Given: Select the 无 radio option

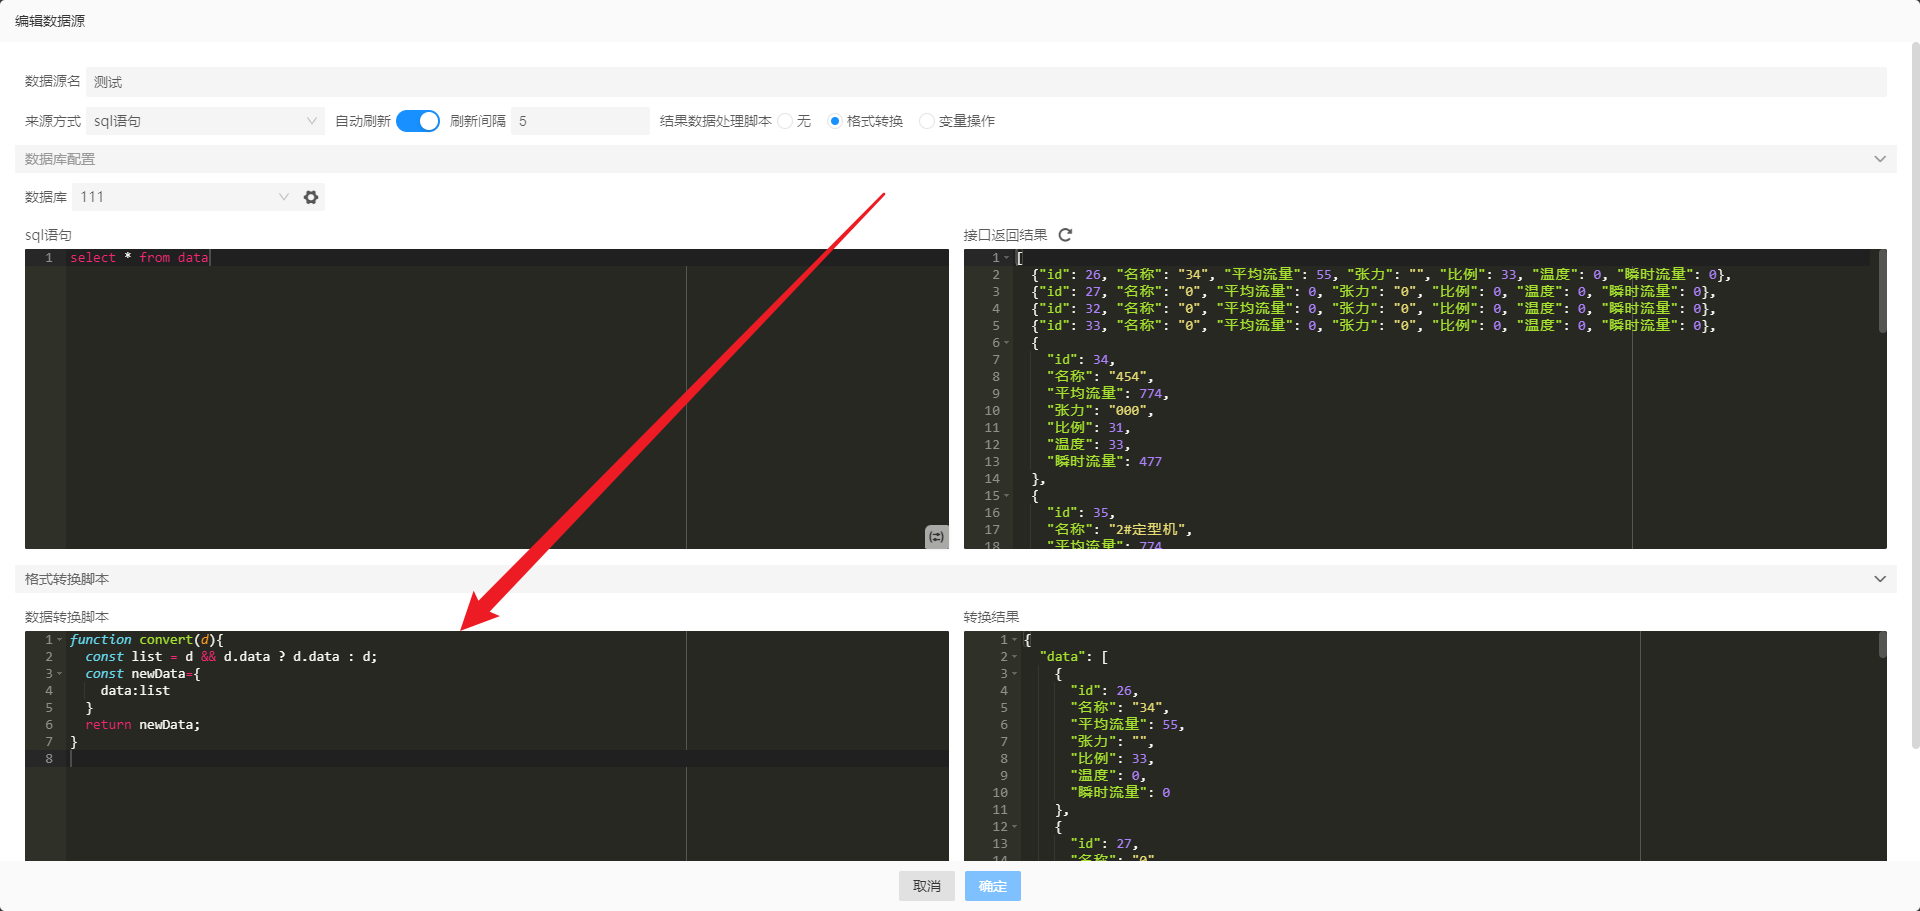Looking at the screenshot, I should [x=786, y=121].
